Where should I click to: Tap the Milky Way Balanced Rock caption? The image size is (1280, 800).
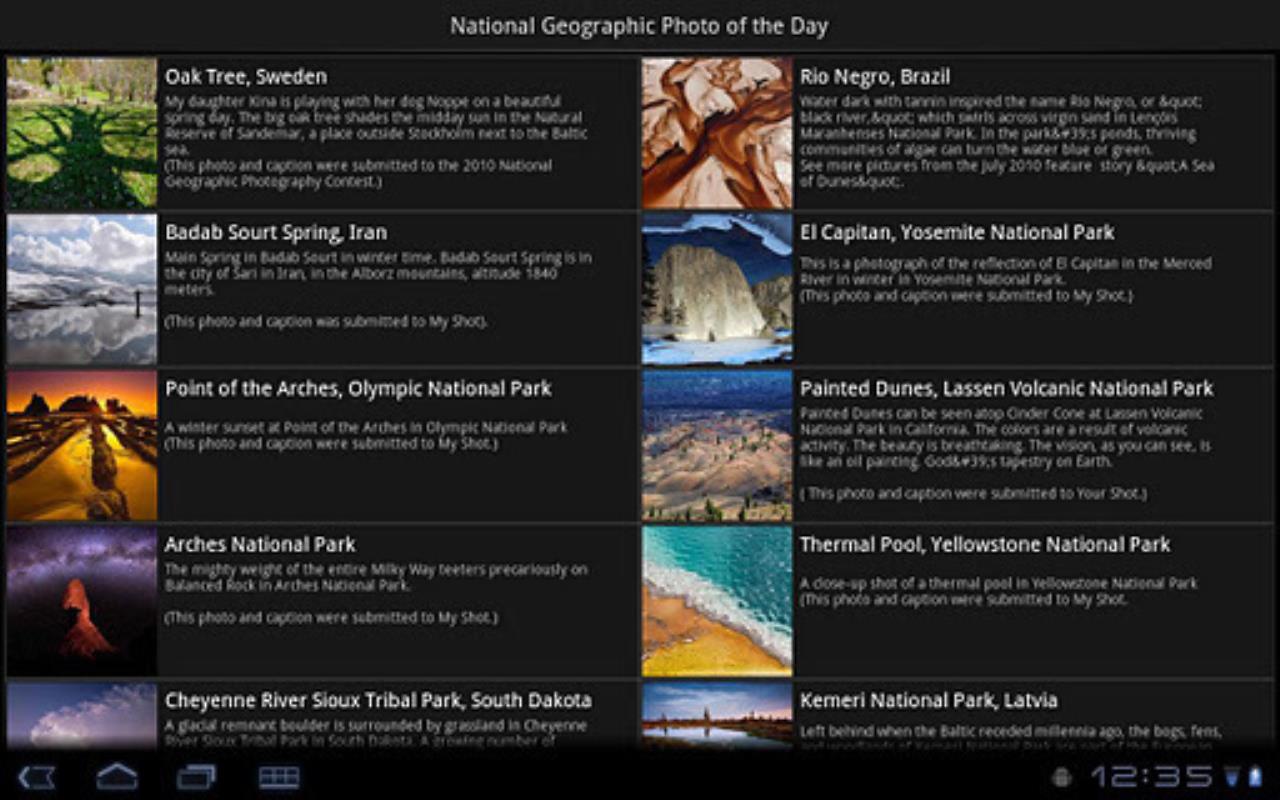[376, 593]
